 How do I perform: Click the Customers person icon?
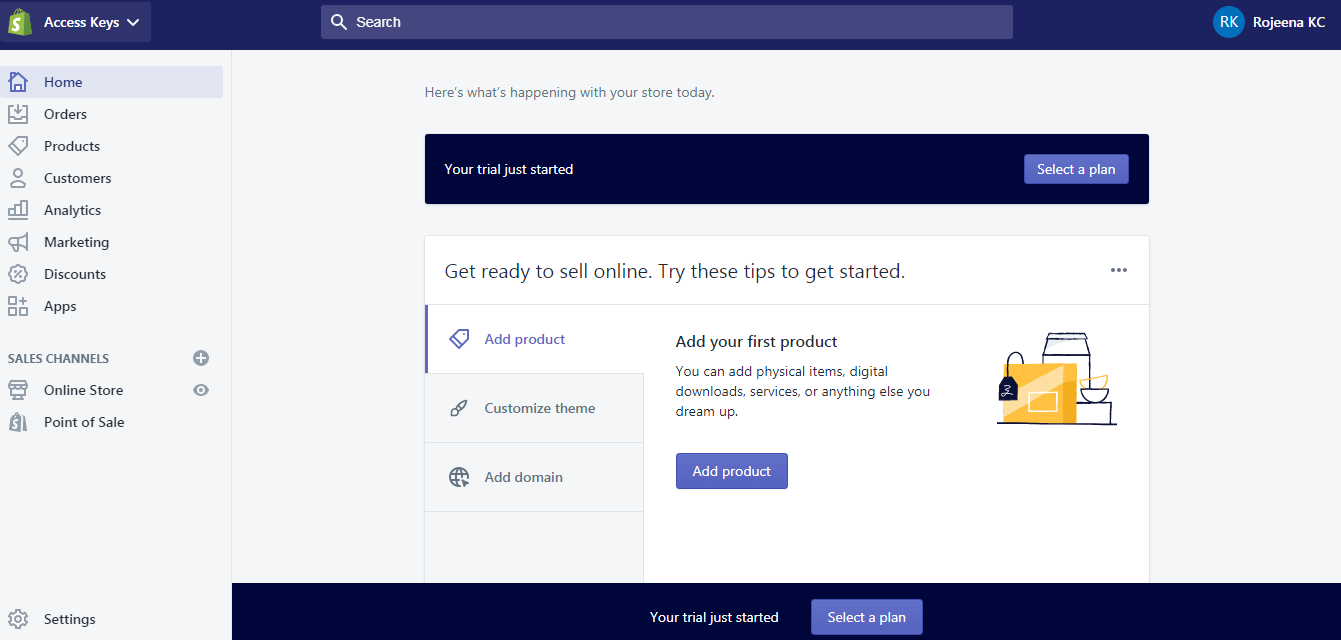tap(18, 178)
